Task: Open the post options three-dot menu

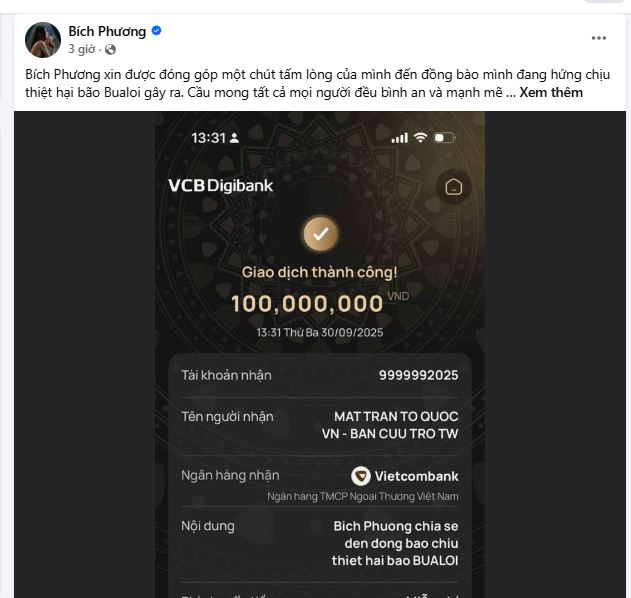Action: [x=598, y=38]
